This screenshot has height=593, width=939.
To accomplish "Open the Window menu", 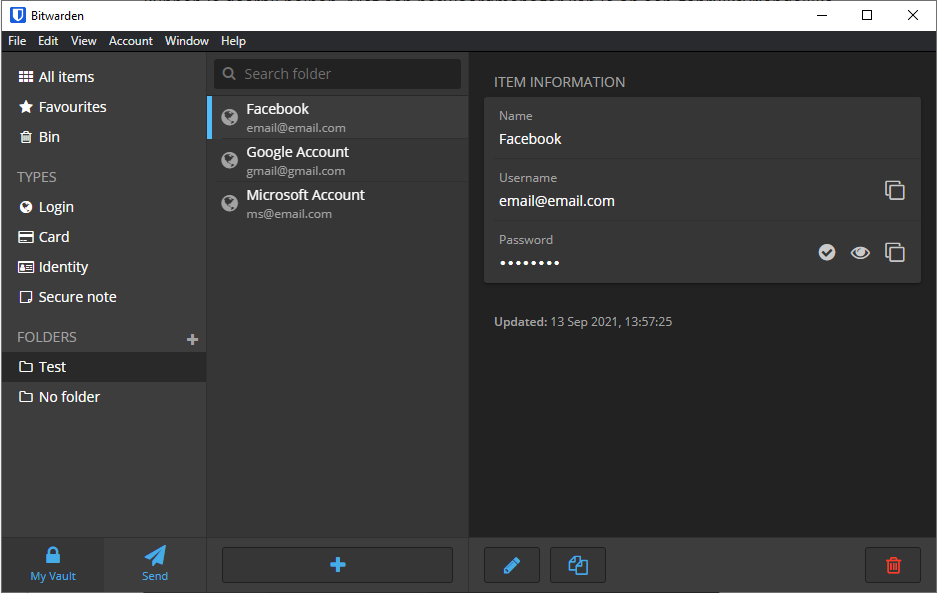I will coord(187,41).
